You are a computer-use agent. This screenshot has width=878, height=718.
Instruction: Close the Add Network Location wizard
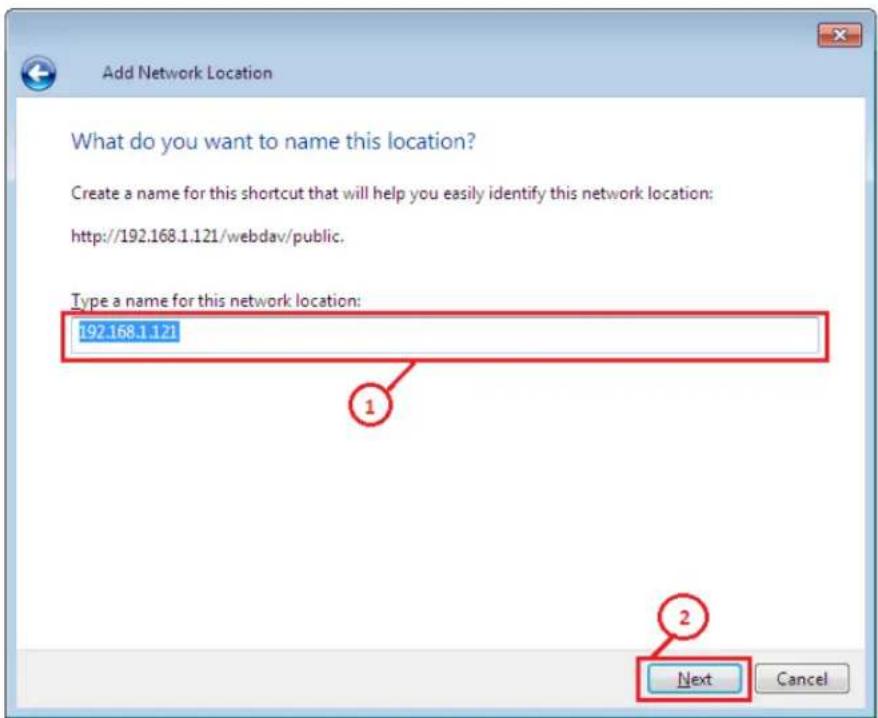(839, 36)
